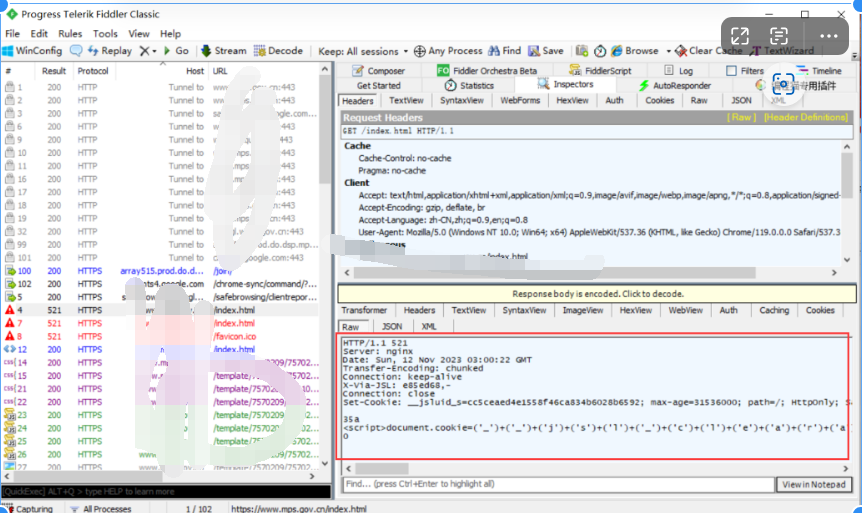Select request SyntaxView inspector tab

(461, 101)
